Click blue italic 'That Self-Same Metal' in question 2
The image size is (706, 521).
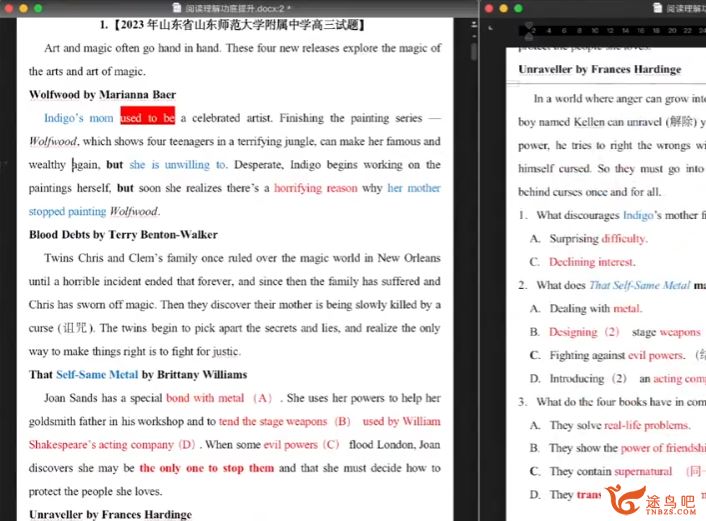(639, 285)
